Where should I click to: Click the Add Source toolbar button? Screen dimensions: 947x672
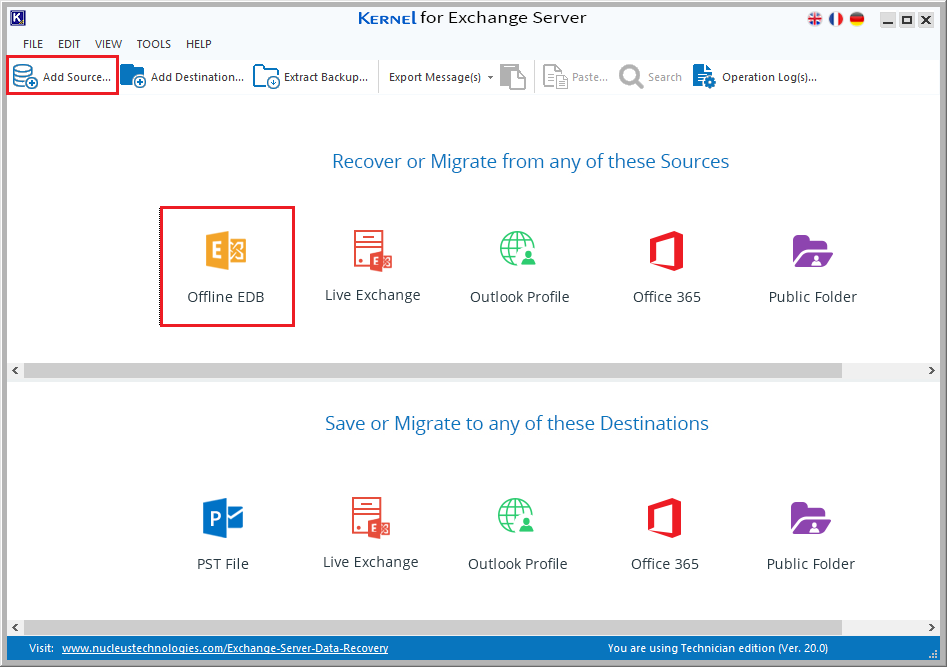point(62,76)
